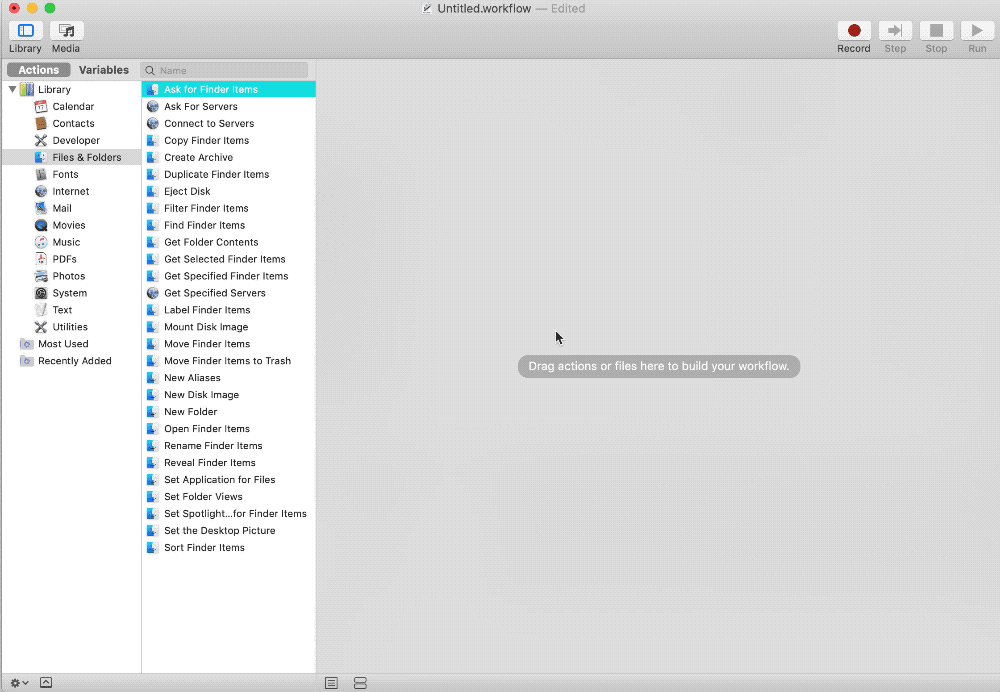The image size is (1000, 692).
Task: Select the Find Finder Items action
Action: 229,225
